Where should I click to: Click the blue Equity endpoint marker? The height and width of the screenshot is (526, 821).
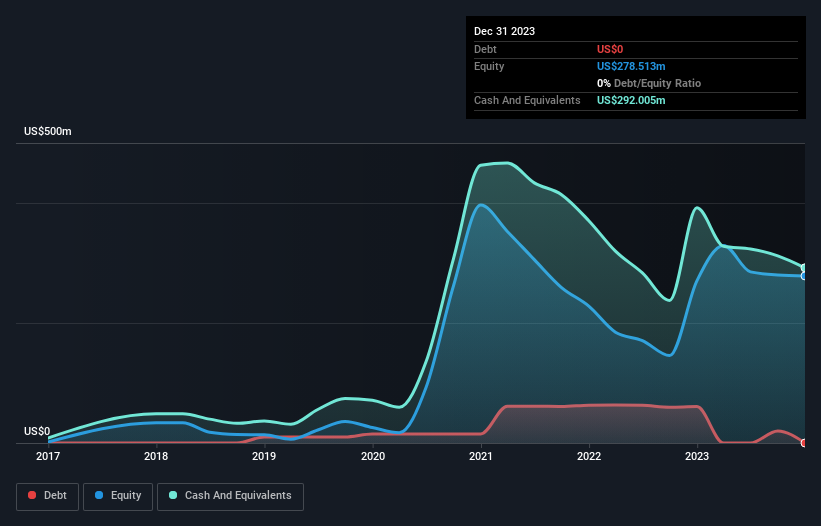pos(804,276)
